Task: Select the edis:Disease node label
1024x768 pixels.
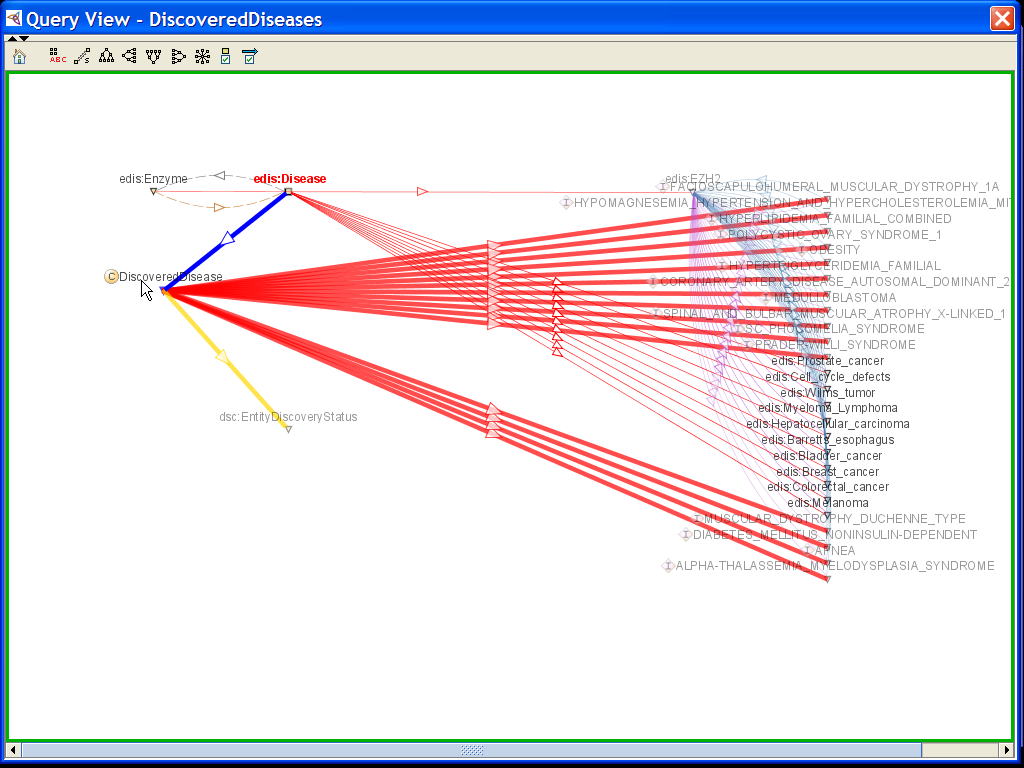Action: (289, 179)
